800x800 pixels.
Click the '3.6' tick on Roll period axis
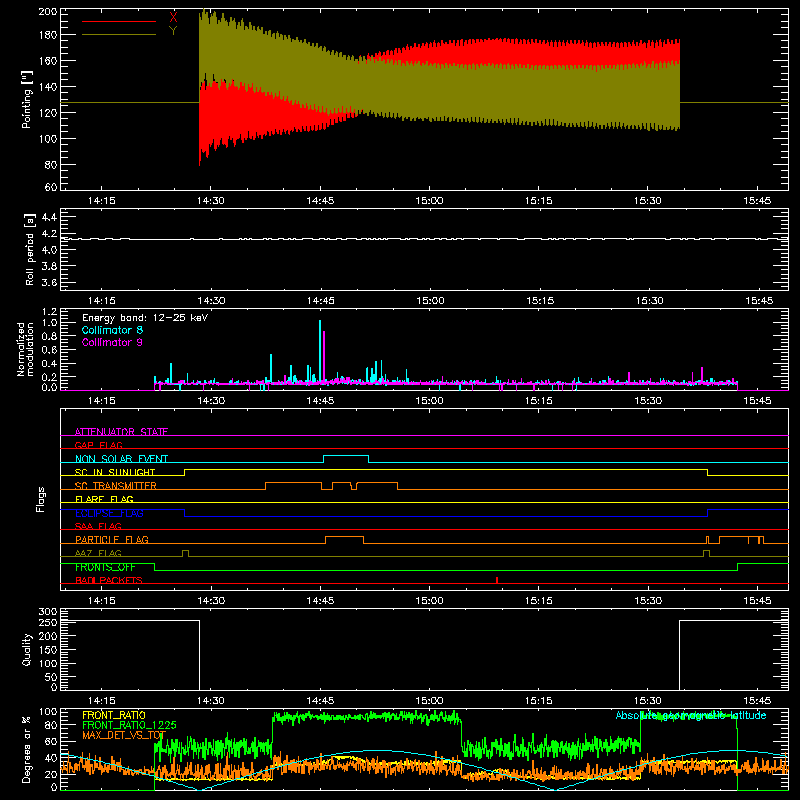tap(49, 282)
